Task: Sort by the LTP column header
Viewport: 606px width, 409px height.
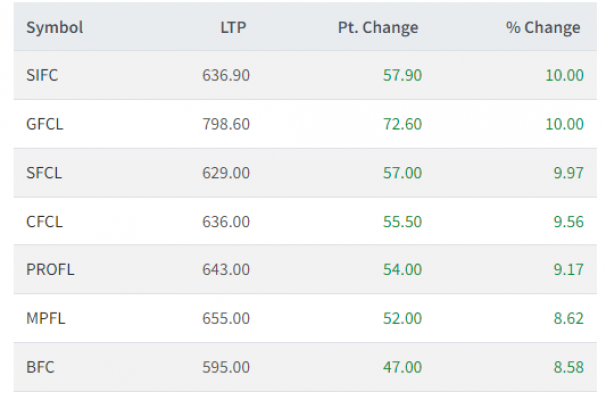Action: click(x=233, y=28)
